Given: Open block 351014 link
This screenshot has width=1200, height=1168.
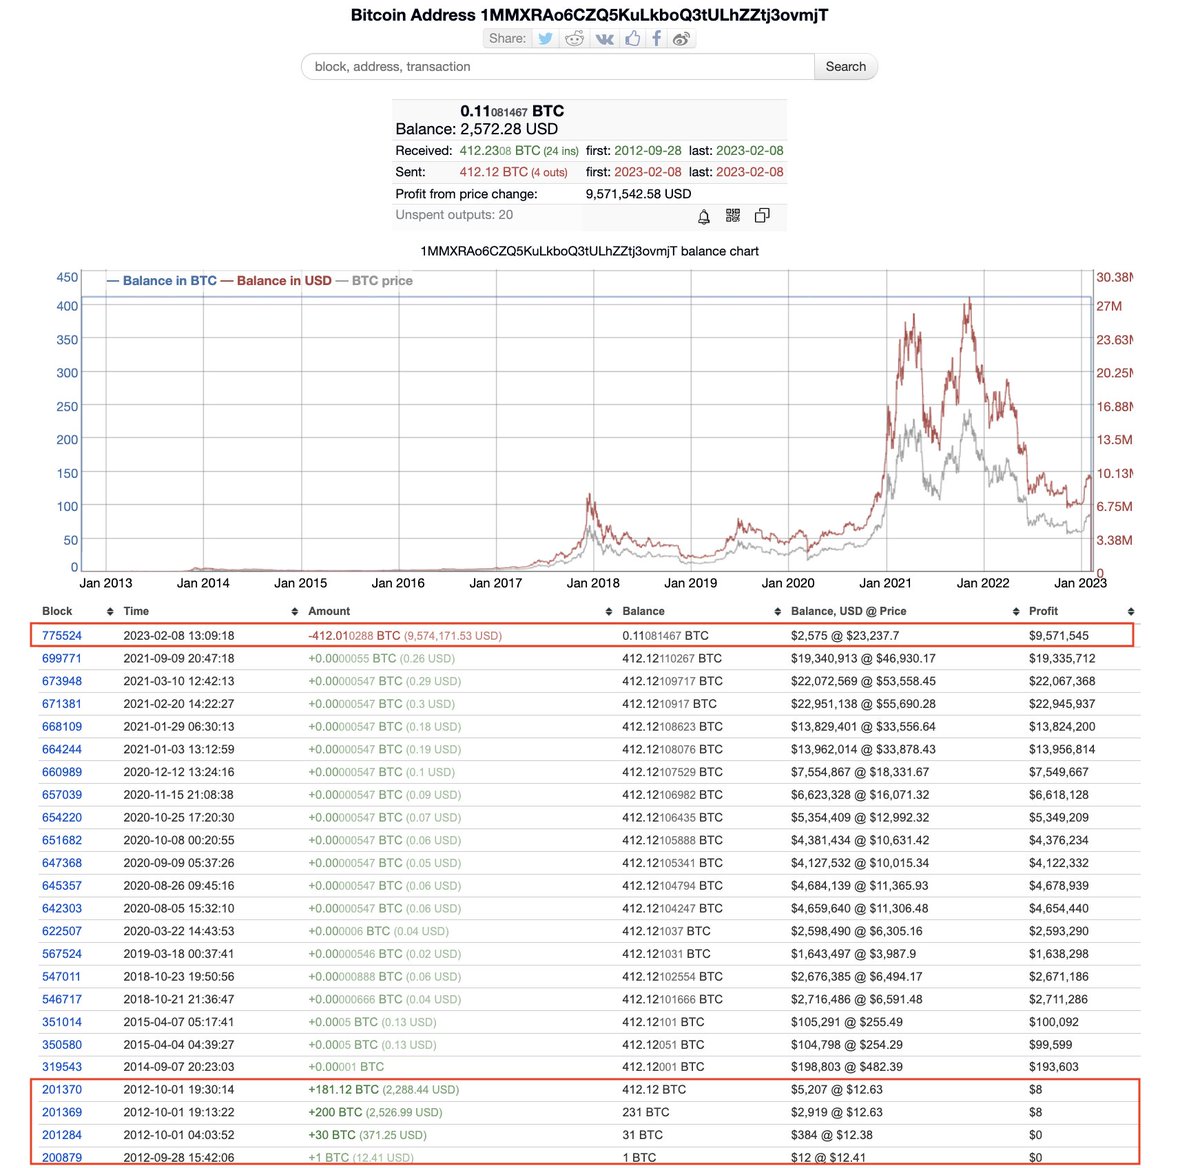Looking at the screenshot, I should point(62,1022).
